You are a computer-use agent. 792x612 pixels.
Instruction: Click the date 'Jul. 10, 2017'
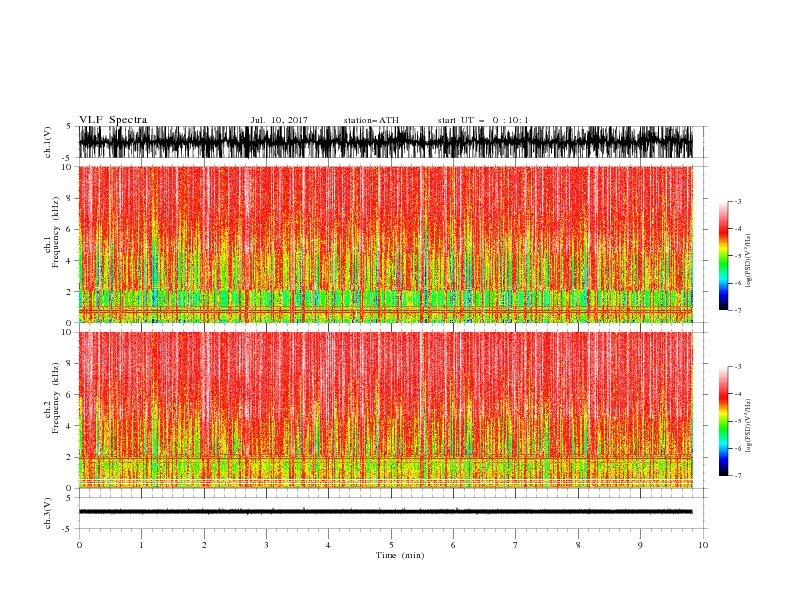point(279,120)
